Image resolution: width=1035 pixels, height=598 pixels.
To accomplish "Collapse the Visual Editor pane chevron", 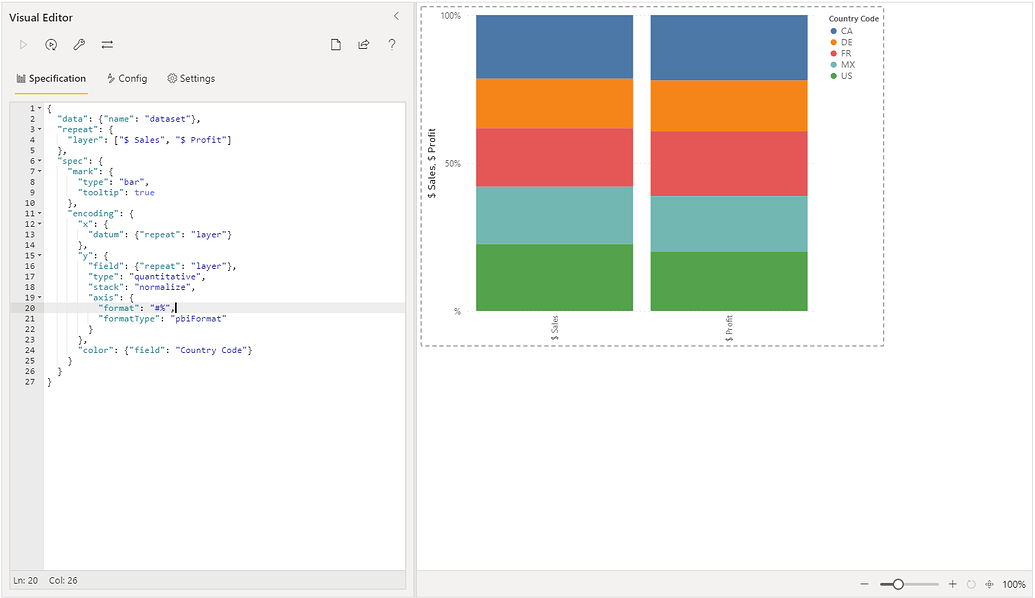I will point(396,16).
